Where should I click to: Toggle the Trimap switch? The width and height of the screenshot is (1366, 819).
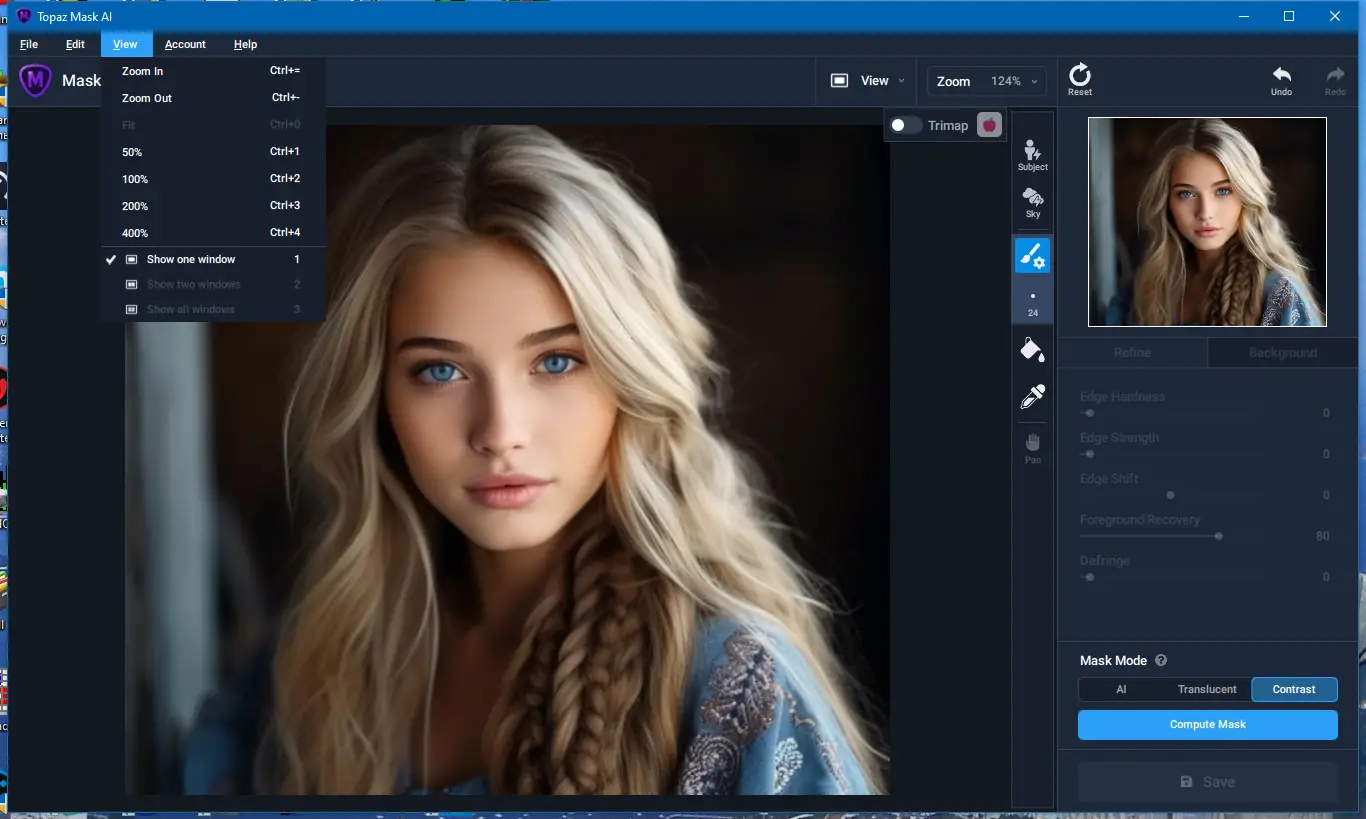click(905, 125)
